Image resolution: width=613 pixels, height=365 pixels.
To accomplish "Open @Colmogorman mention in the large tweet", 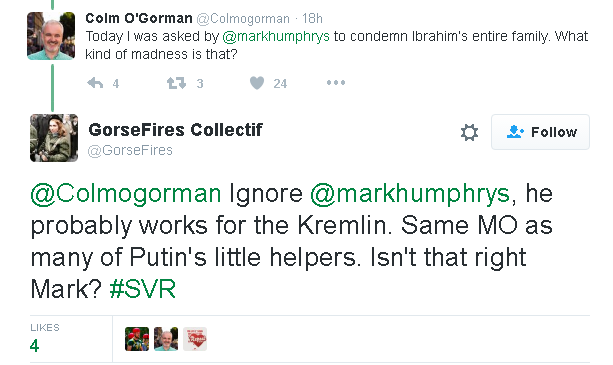I will 126,194.
